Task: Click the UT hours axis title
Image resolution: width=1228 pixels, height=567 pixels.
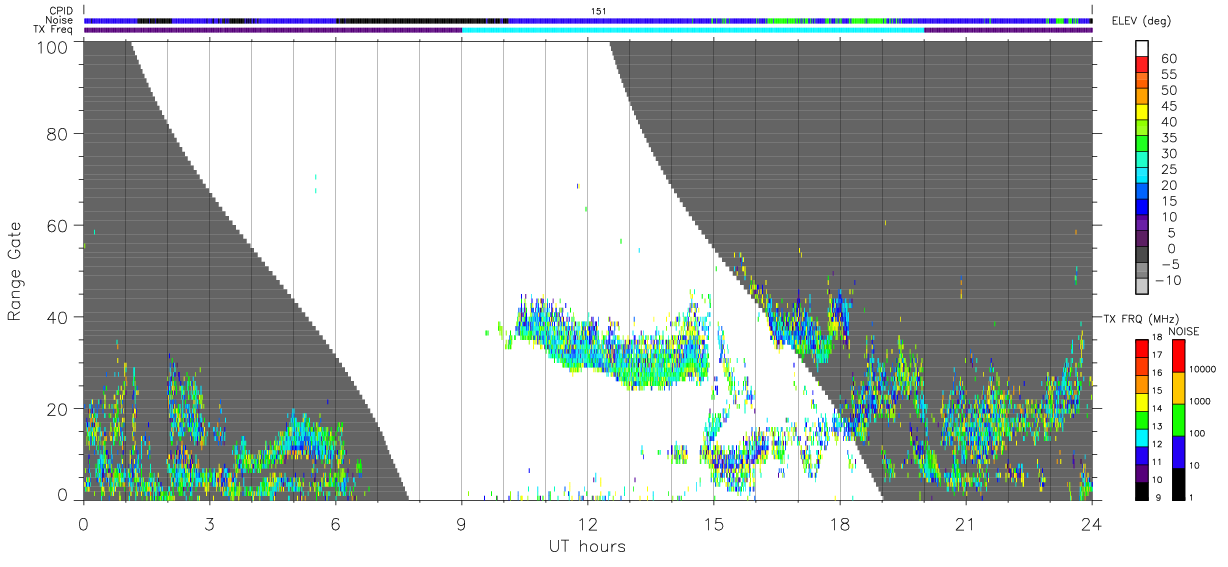Action: pyautogui.click(x=586, y=547)
